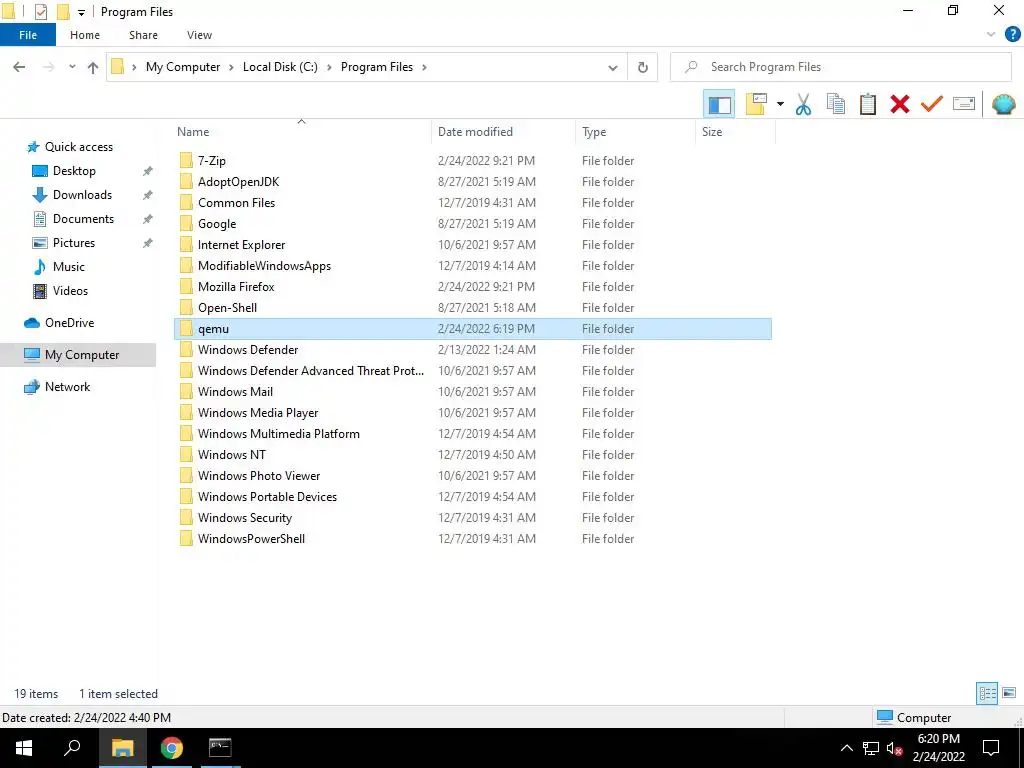1024x768 pixels.
Task: Click the orange checkmark Properties icon
Action: [932, 104]
